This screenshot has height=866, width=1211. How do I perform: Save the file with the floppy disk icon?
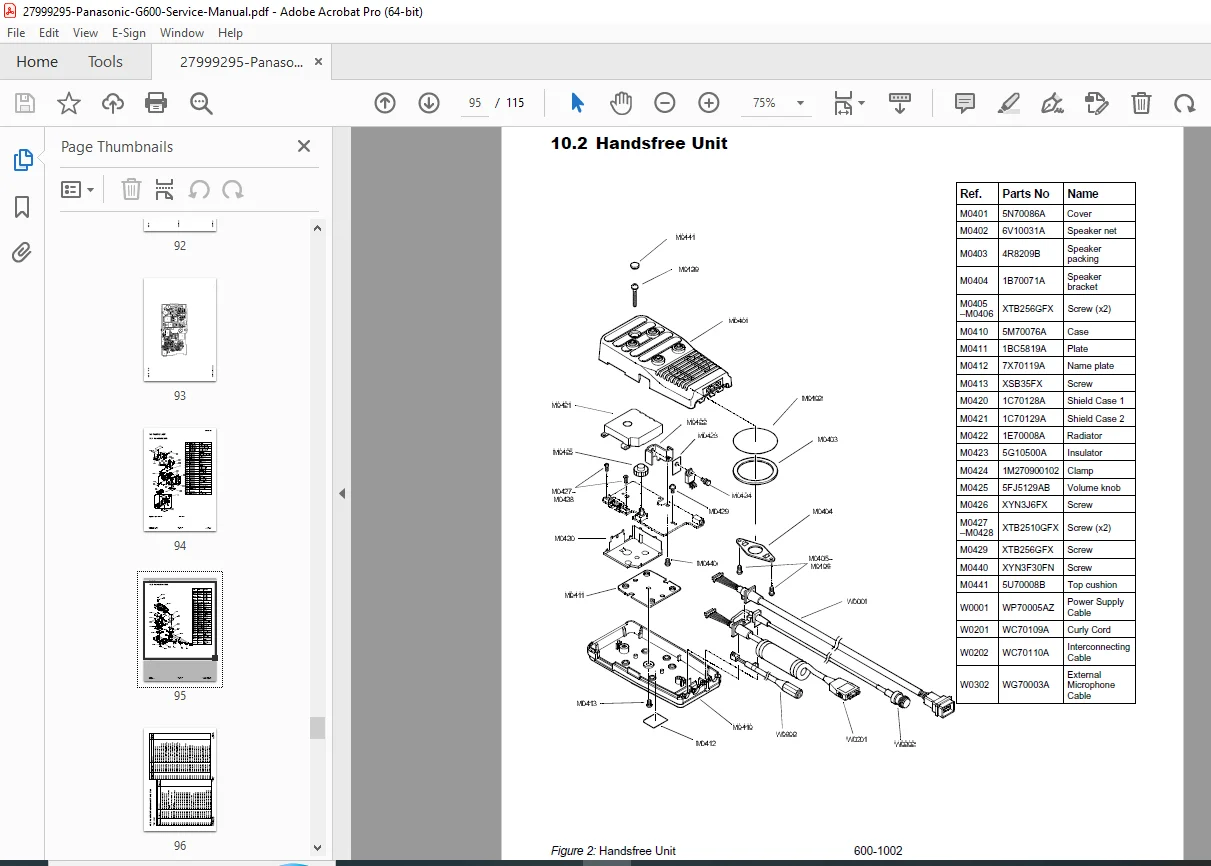(x=25, y=103)
